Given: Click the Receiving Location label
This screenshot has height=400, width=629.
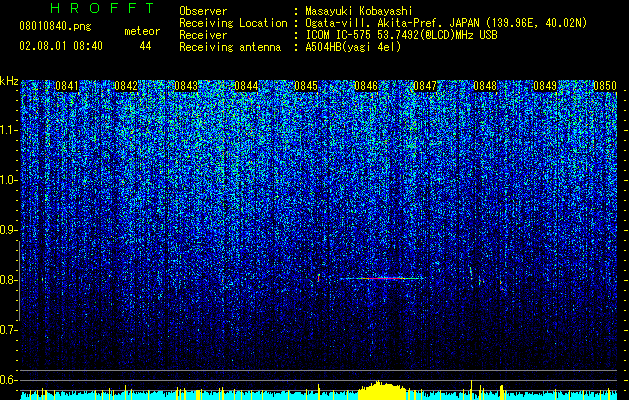Looking at the screenshot, I should point(233,23).
